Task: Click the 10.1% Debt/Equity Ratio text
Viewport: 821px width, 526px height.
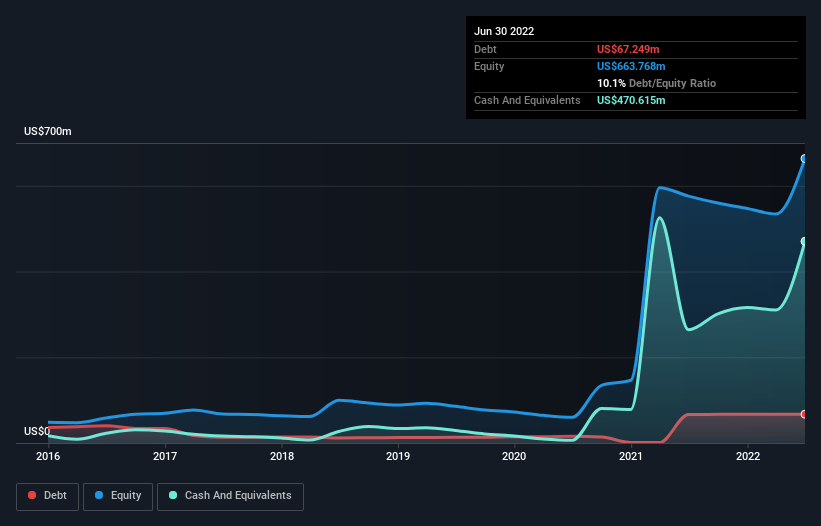Action: pos(656,83)
